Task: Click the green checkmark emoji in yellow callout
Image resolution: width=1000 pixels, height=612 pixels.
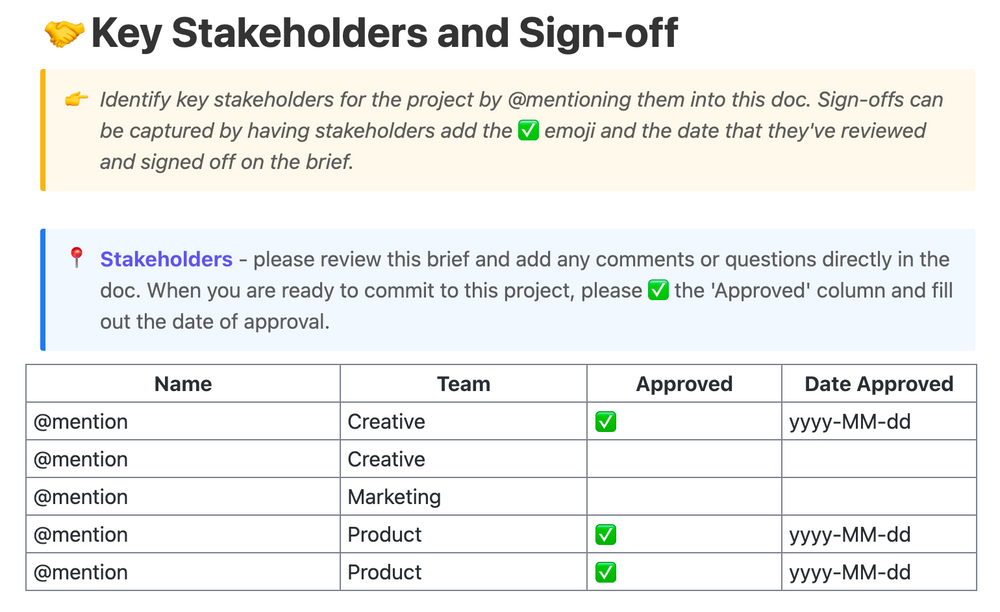Action: [529, 131]
